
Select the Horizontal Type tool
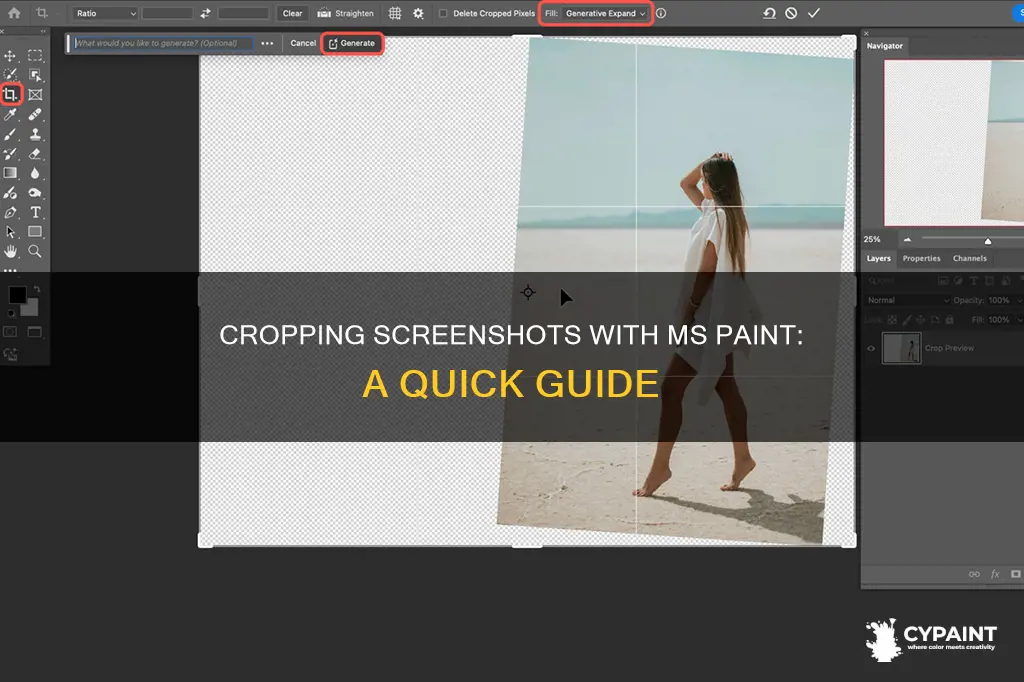pos(35,212)
